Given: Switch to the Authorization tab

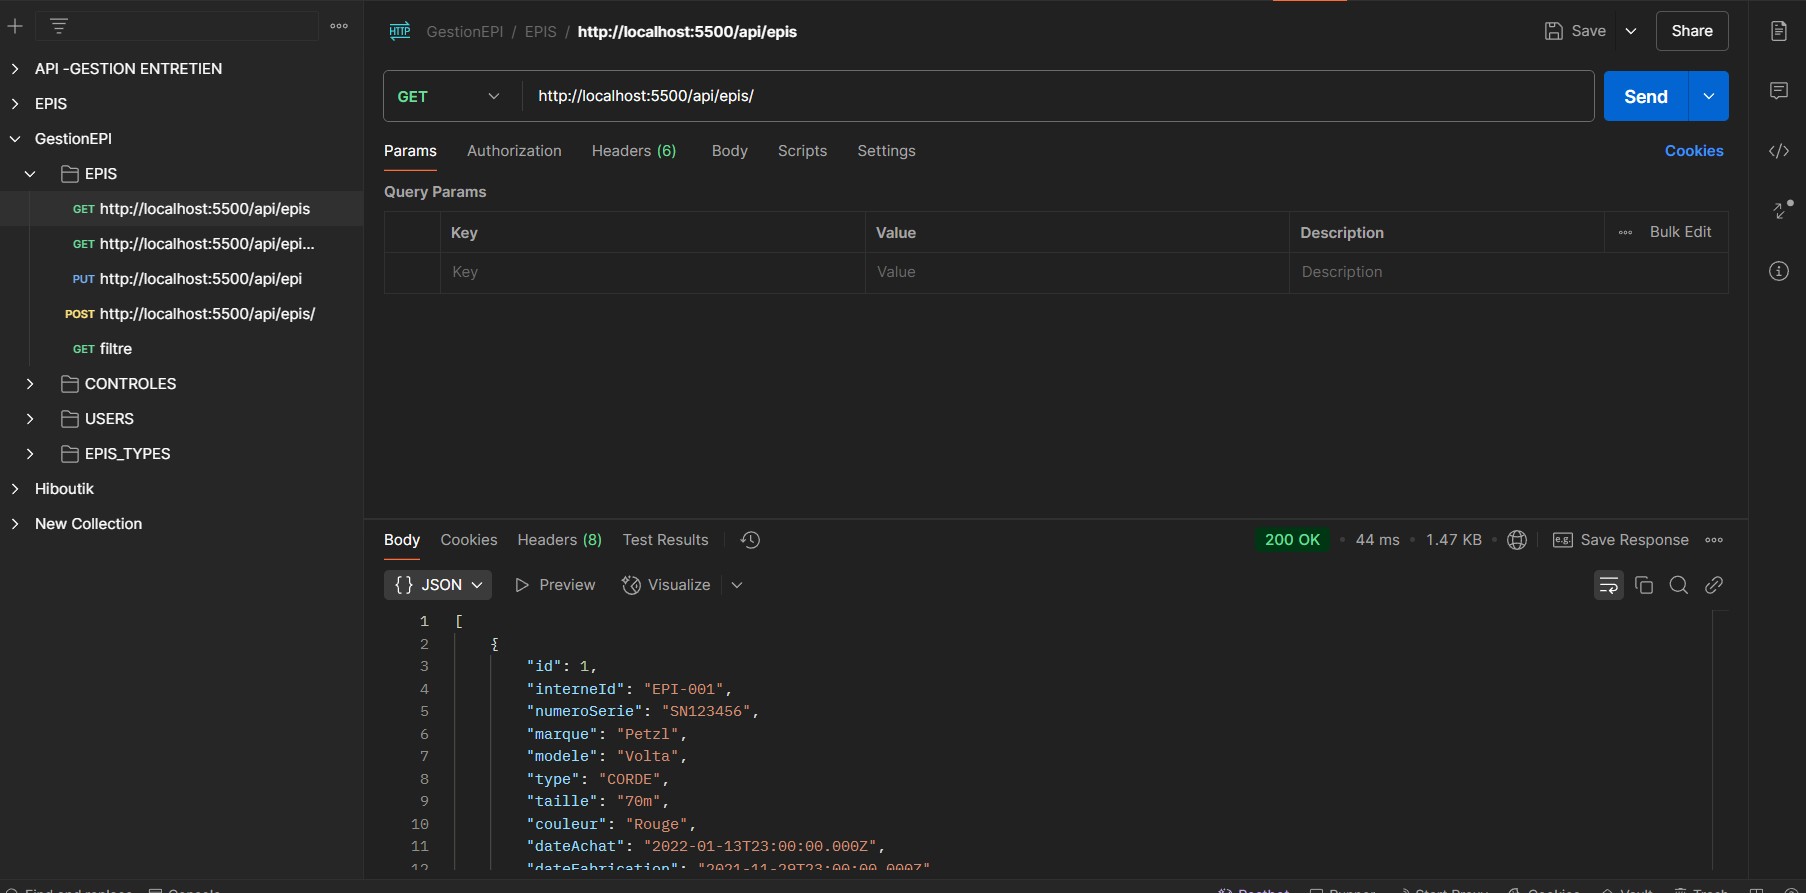Looking at the screenshot, I should point(514,151).
